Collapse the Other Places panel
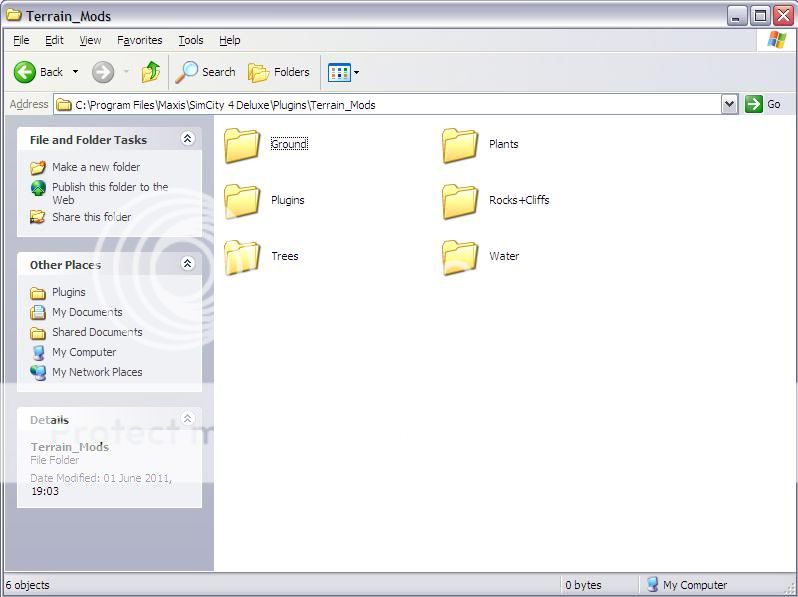The height and width of the screenshot is (597, 798). 187,265
